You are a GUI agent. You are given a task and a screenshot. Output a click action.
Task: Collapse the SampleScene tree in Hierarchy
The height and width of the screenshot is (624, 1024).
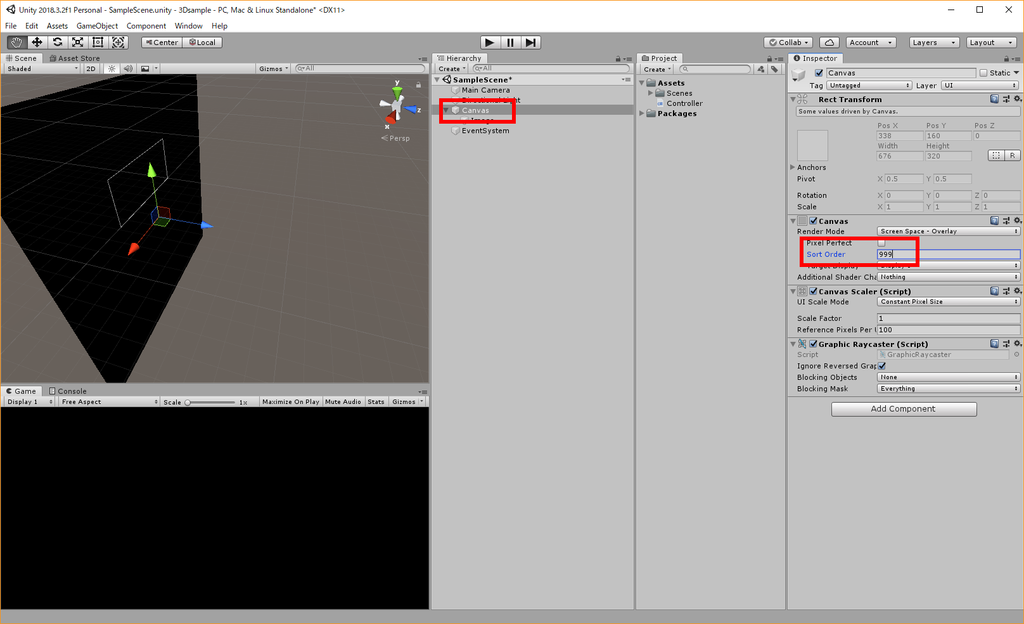(x=437, y=80)
